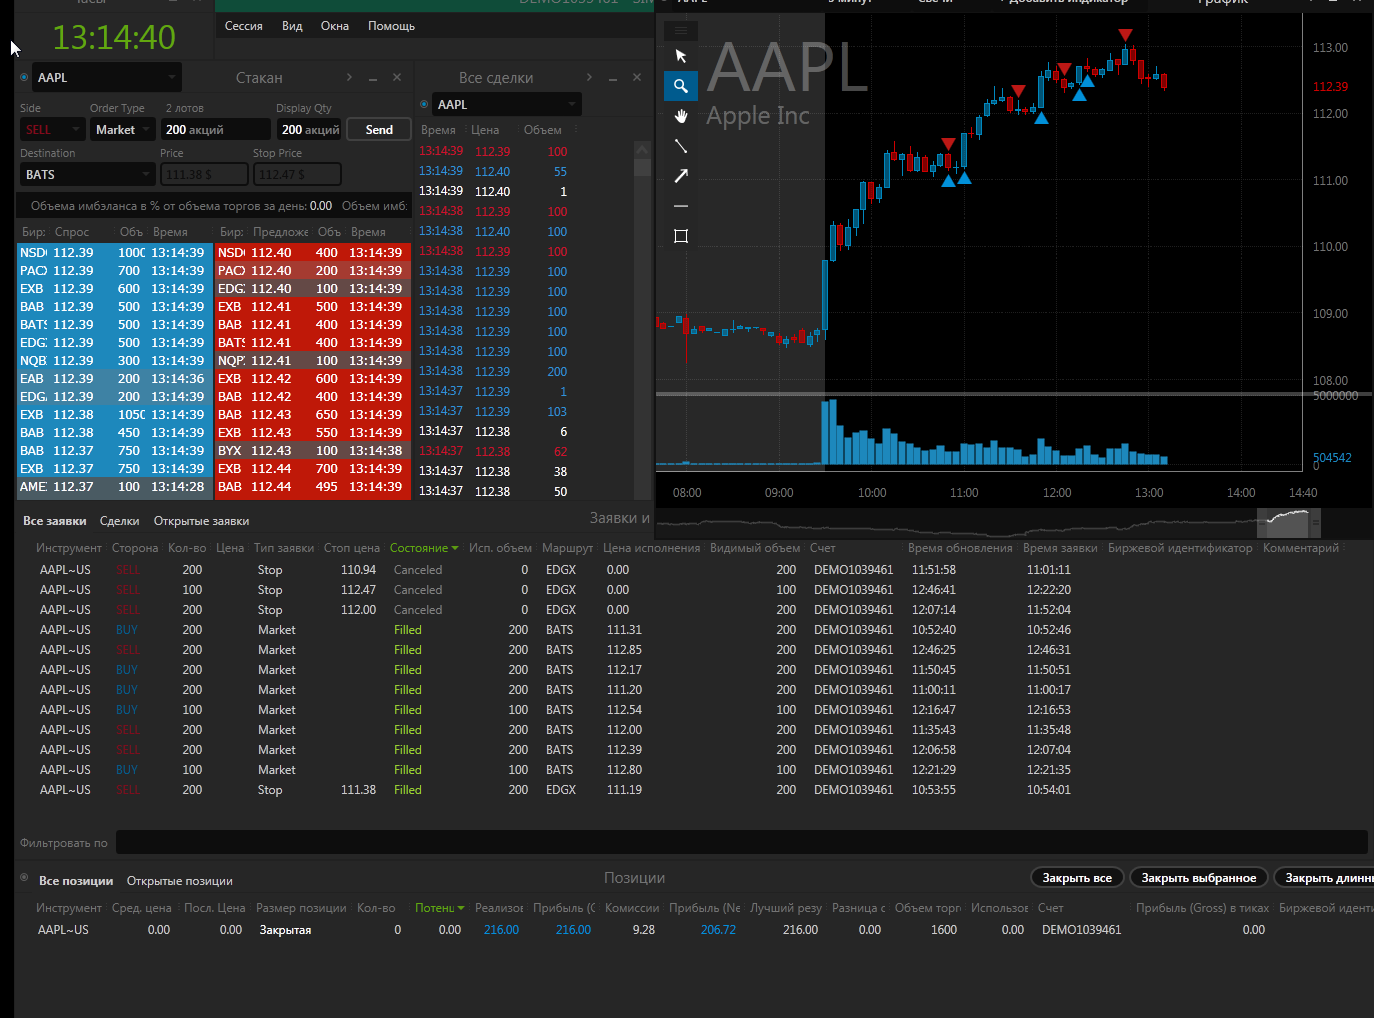Select the arrow pointer tool on chart
The height and width of the screenshot is (1018, 1374).
(x=681, y=56)
